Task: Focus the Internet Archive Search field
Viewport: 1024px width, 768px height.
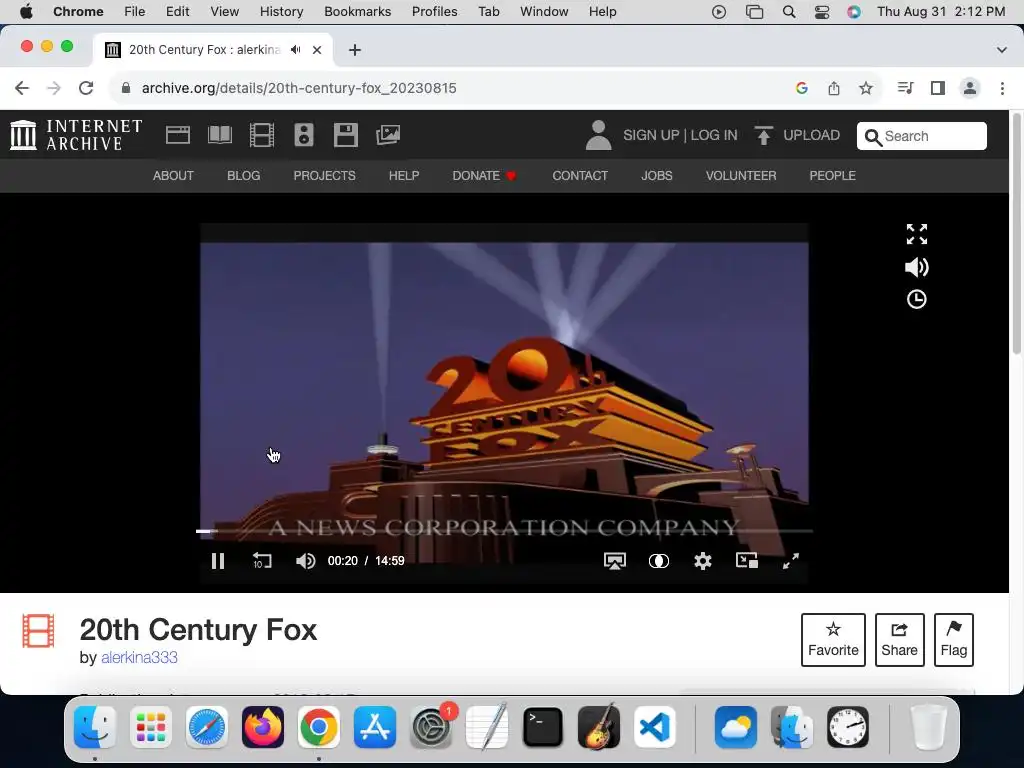Action: (x=921, y=136)
